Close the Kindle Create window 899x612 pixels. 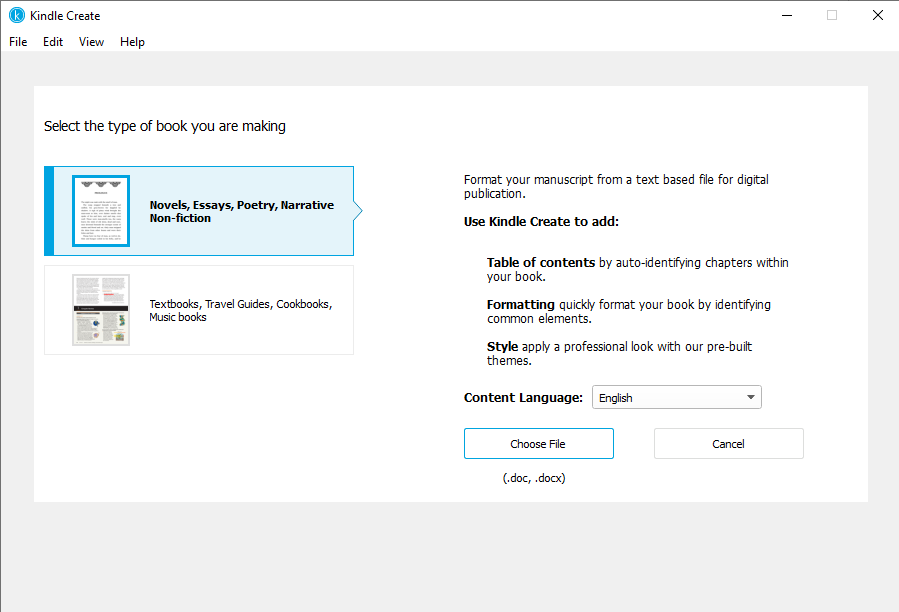click(x=877, y=15)
